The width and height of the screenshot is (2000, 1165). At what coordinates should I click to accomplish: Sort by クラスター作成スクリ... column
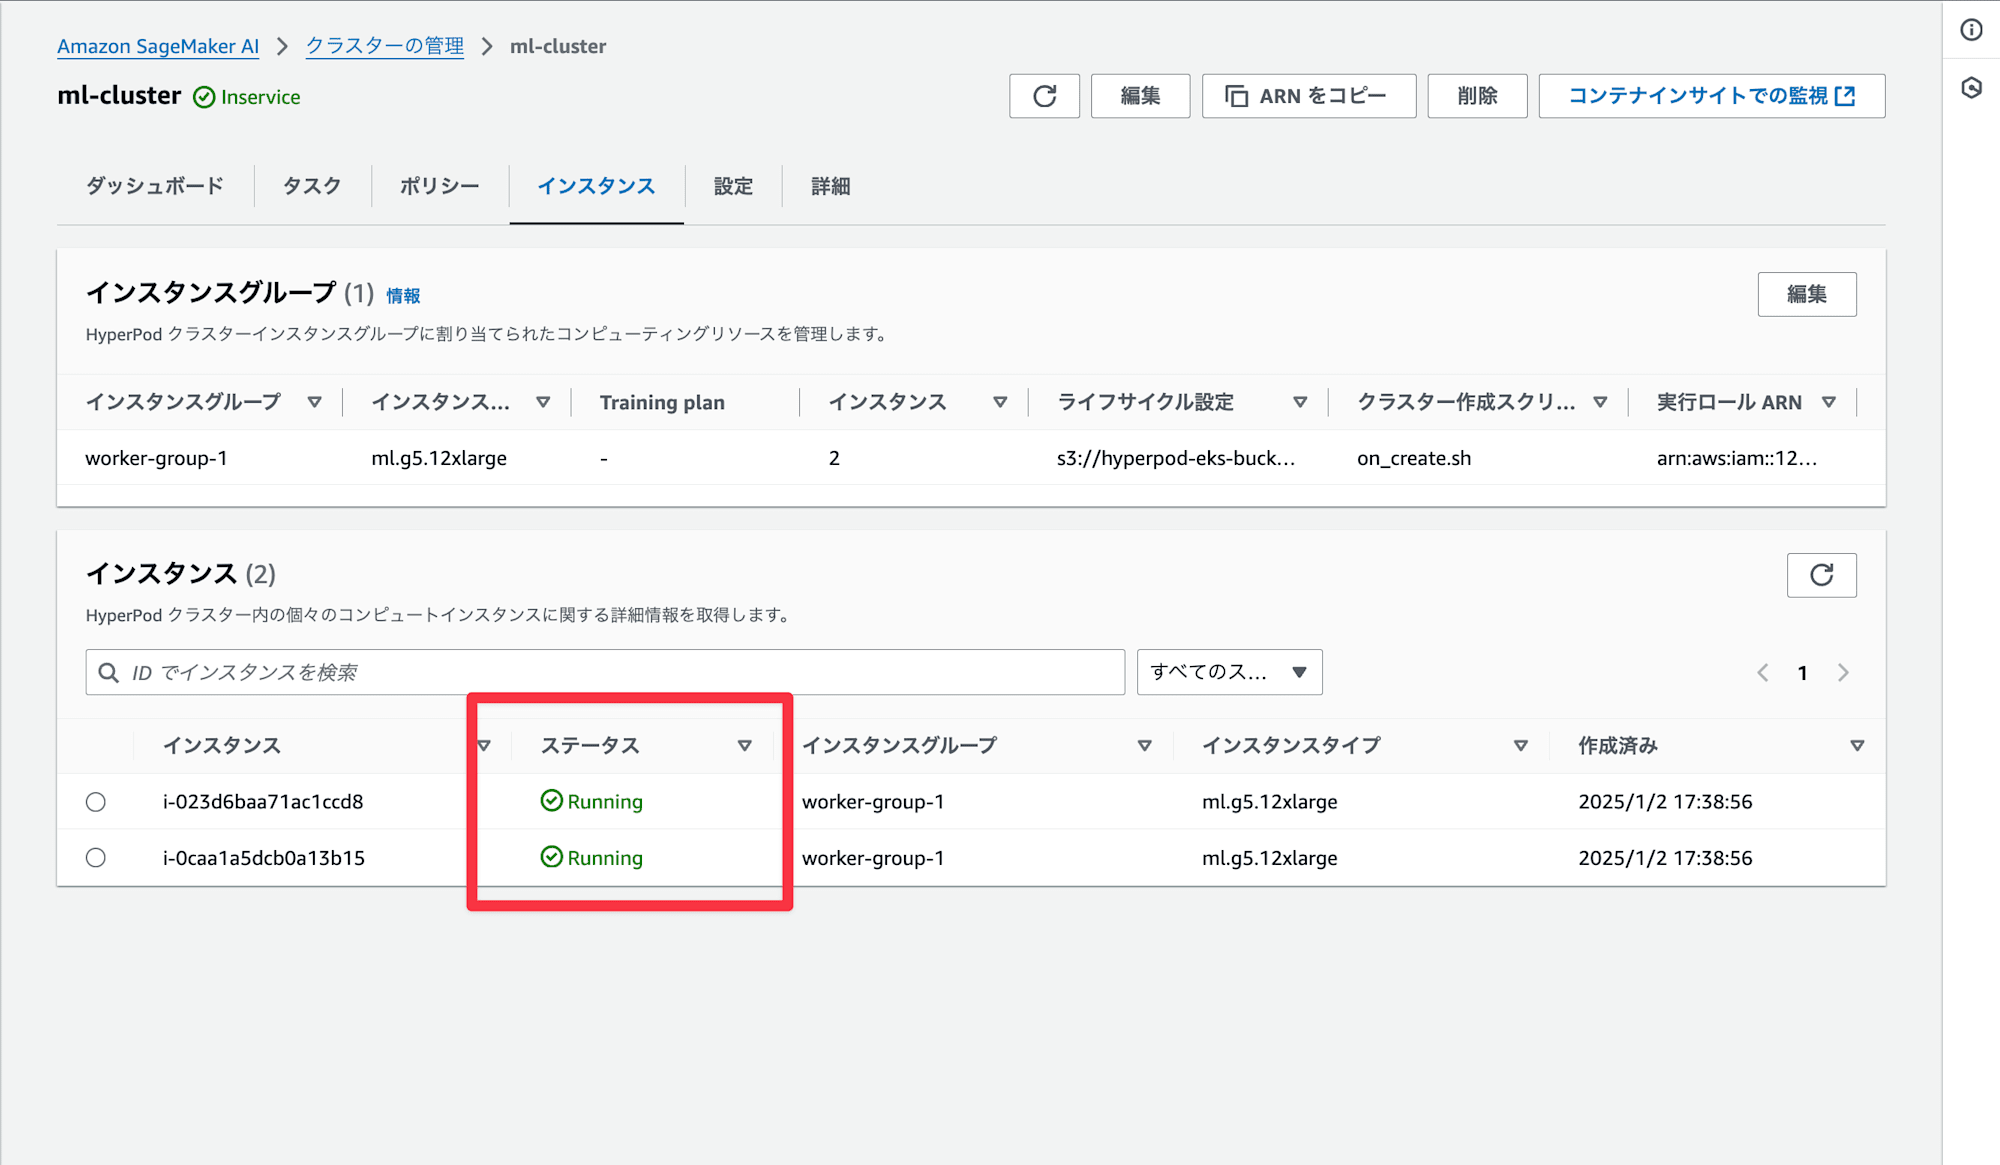click(1600, 402)
